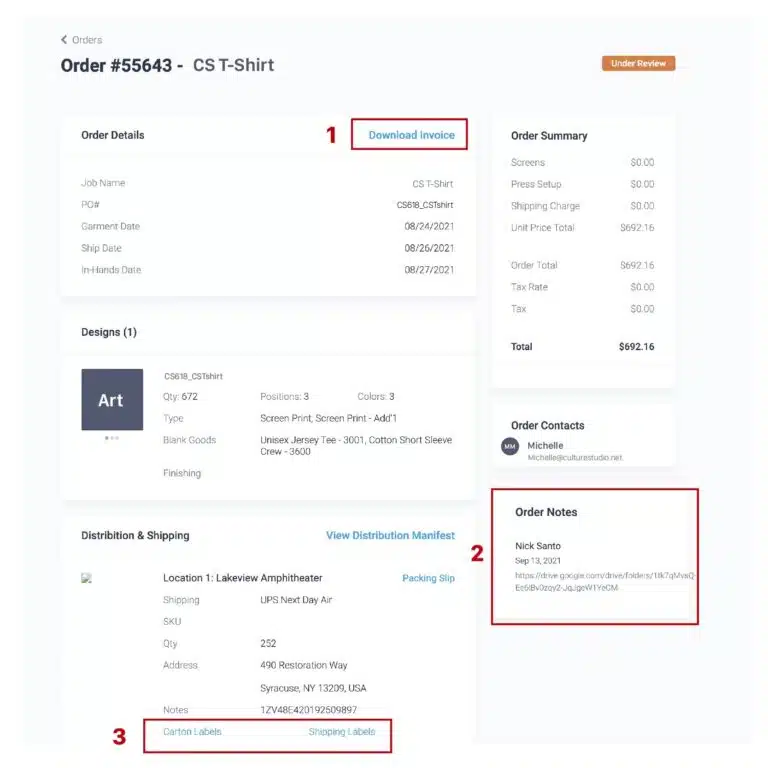This screenshot has height=768, width=768.
Task: Open Carton Labels link
Action: pos(192,731)
